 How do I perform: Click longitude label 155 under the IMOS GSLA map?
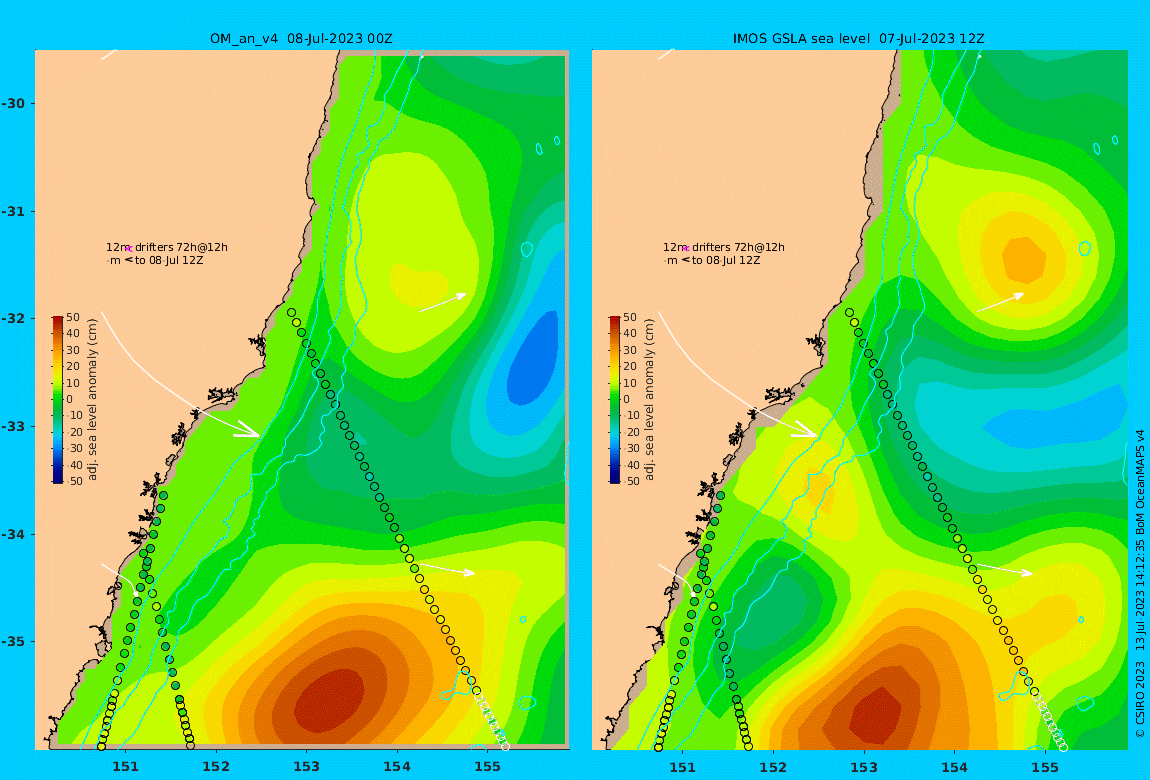[x=1044, y=767]
